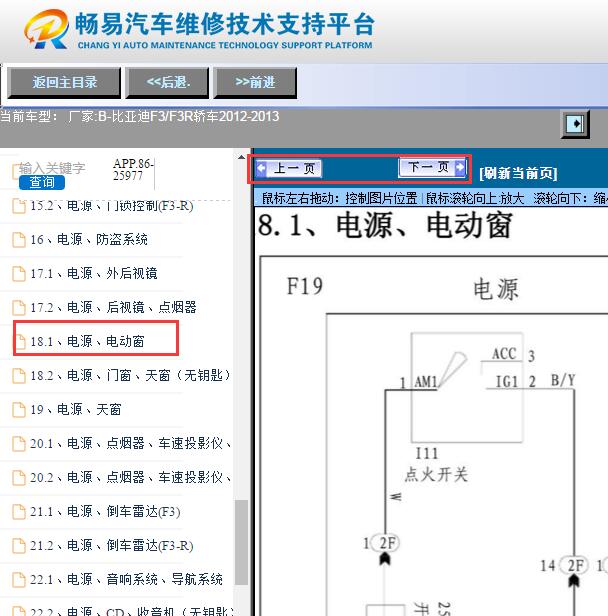Click document icon beside 17.1、电源、外后视镜
The height and width of the screenshot is (616, 608).
coord(19,274)
